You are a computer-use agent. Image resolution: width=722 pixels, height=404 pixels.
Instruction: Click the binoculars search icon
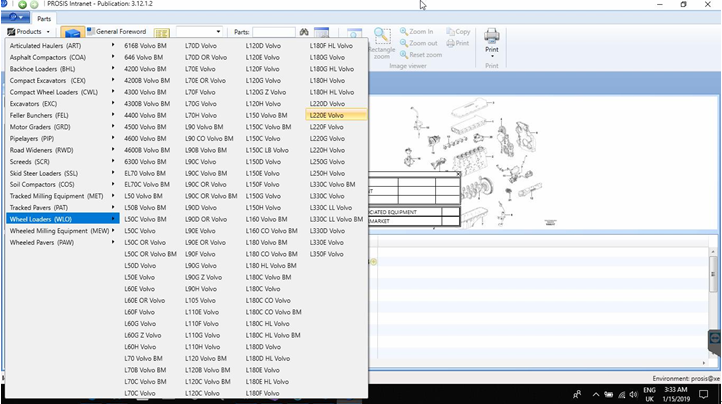(306, 33)
